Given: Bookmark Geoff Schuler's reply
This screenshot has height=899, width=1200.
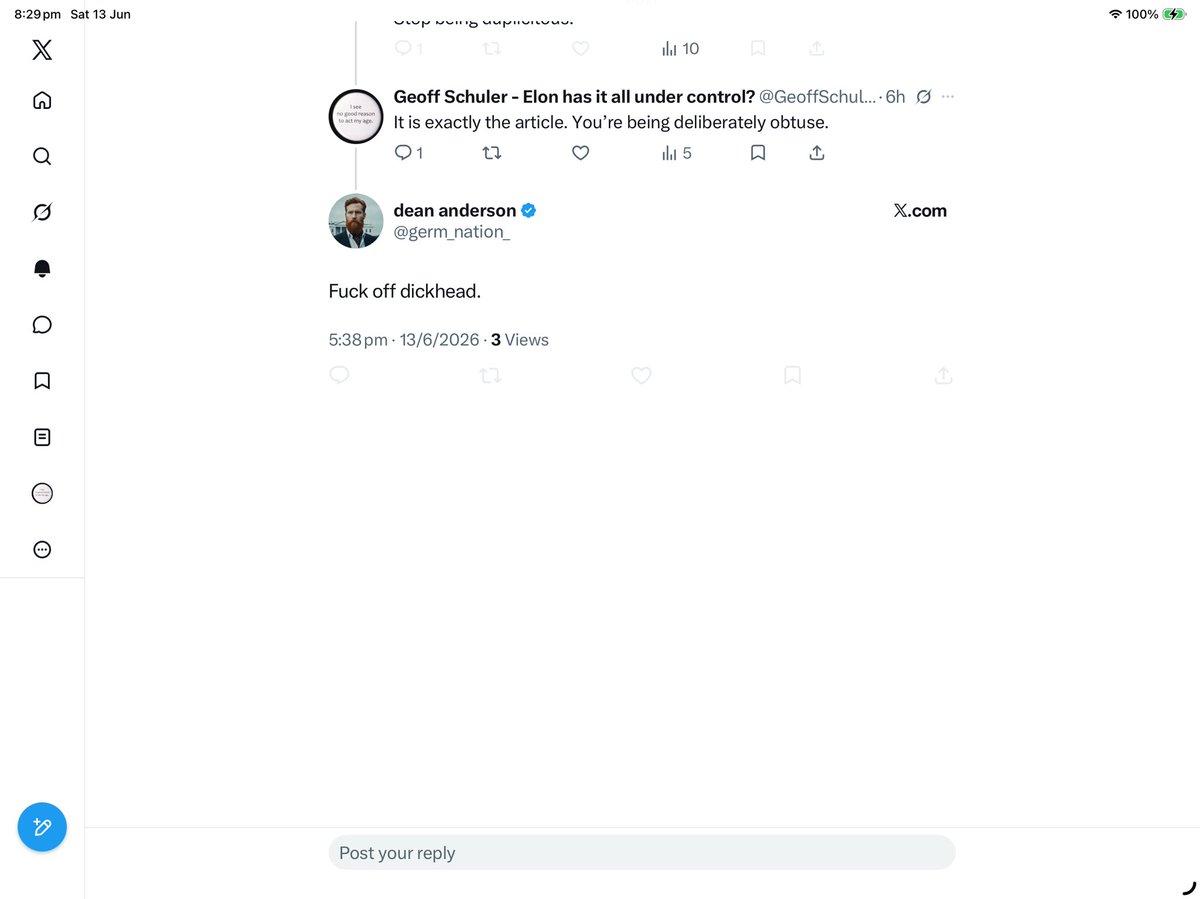Looking at the screenshot, I should (758, 153).
